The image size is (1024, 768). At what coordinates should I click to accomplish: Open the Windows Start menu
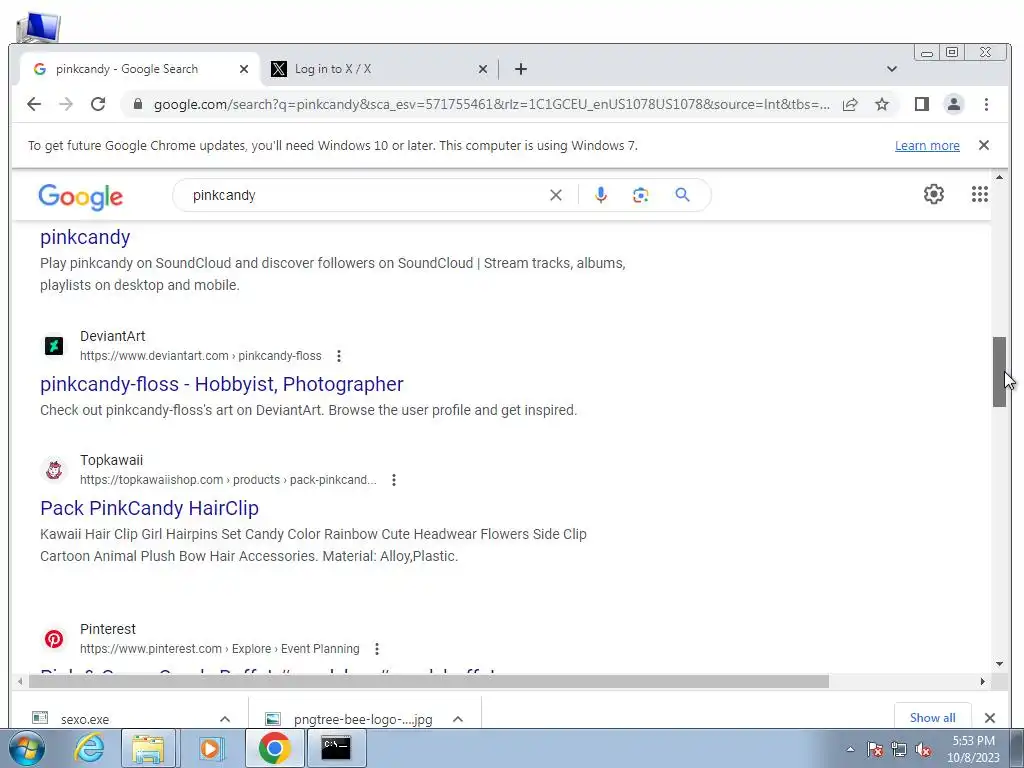[26, 748]
